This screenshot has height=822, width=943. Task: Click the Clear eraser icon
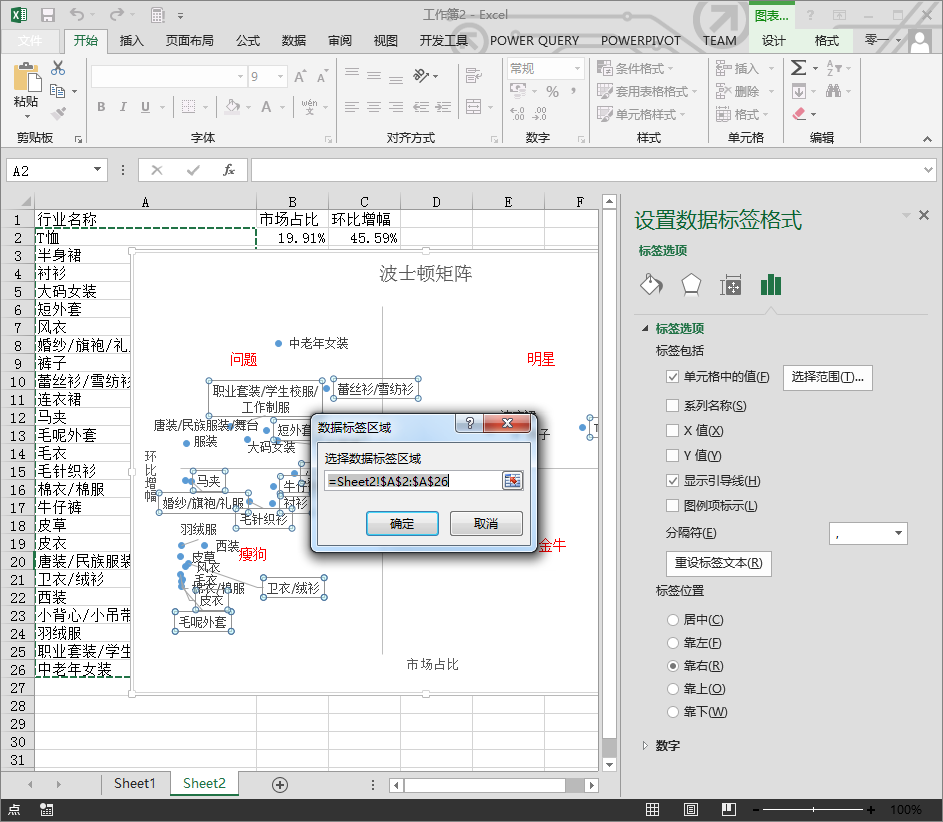tap(799, 114)
